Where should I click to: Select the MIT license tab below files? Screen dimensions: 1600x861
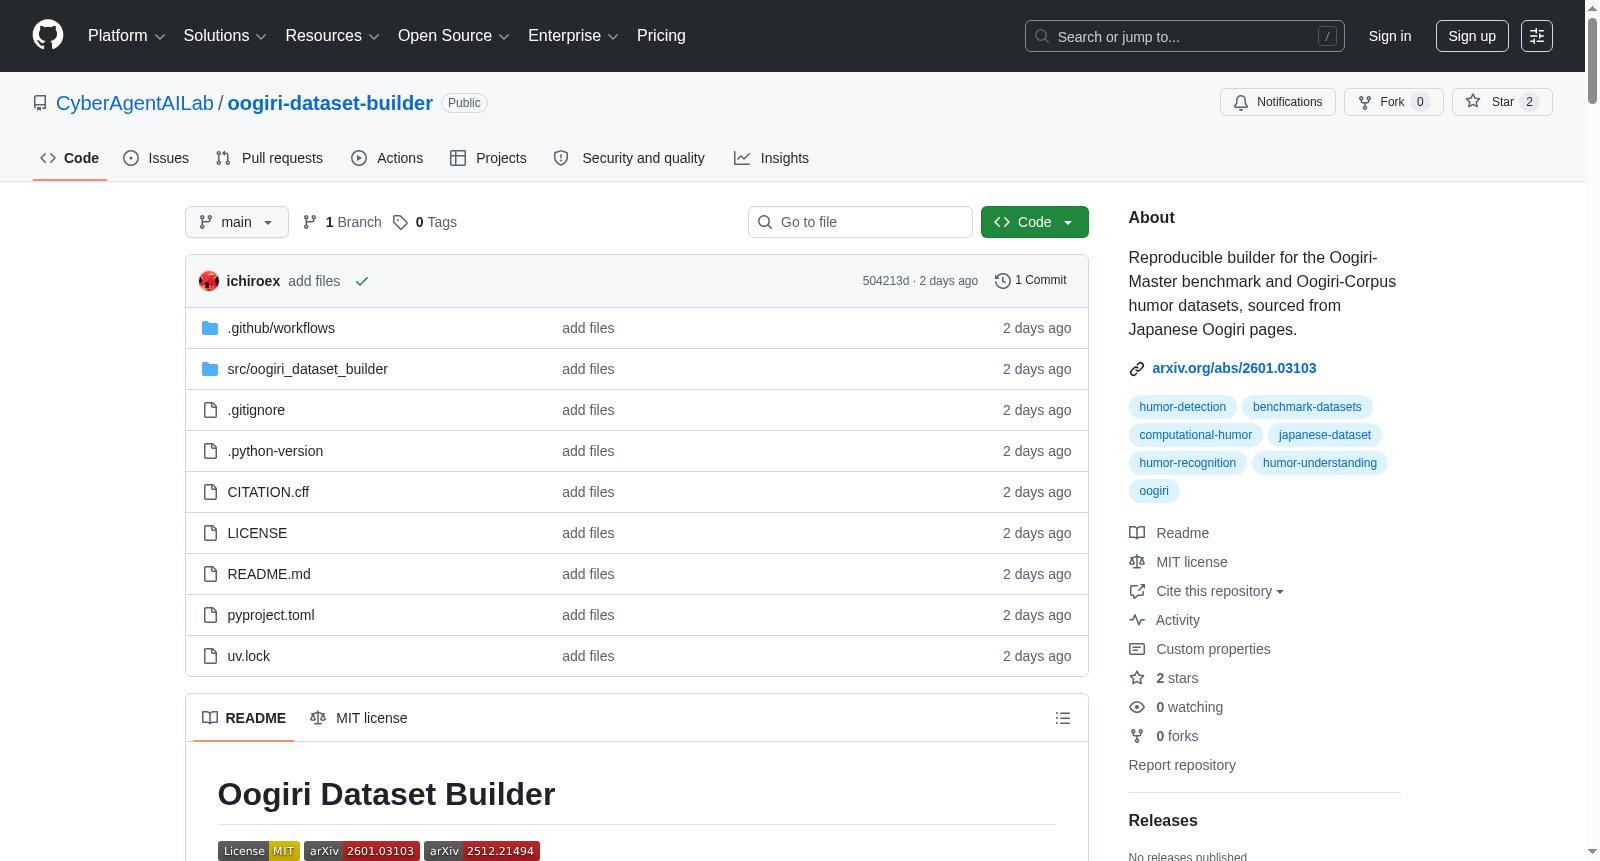coord(359,718)
